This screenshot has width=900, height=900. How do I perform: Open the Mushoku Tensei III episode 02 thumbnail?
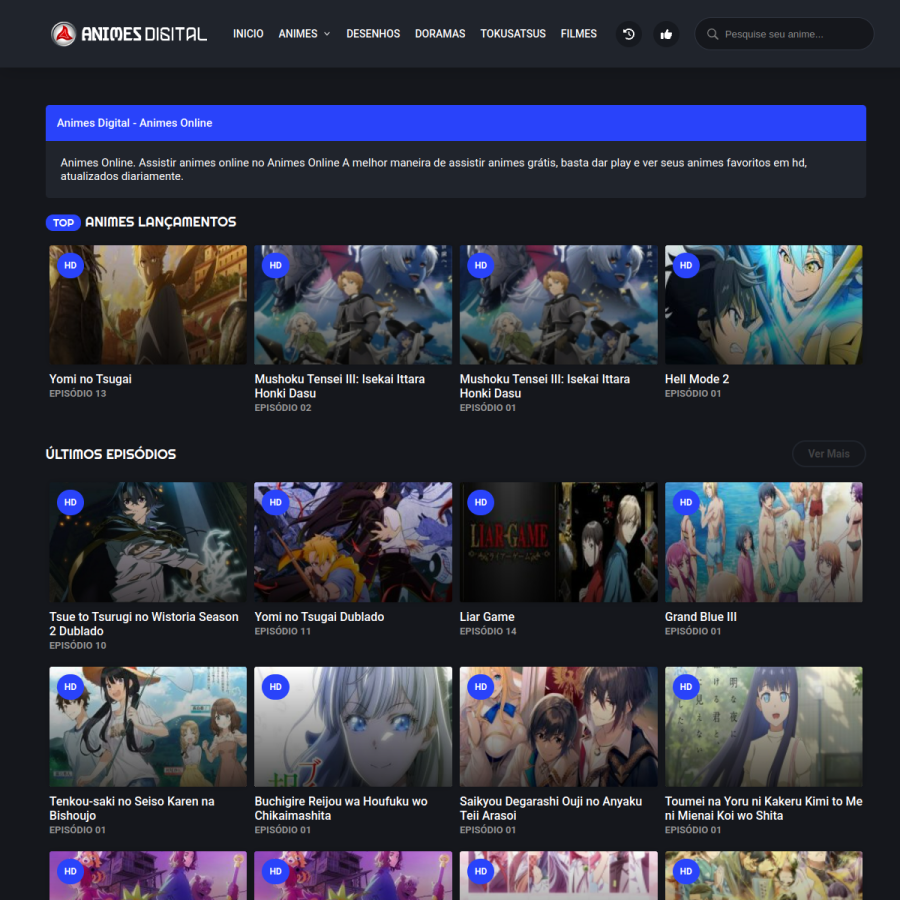353,305
